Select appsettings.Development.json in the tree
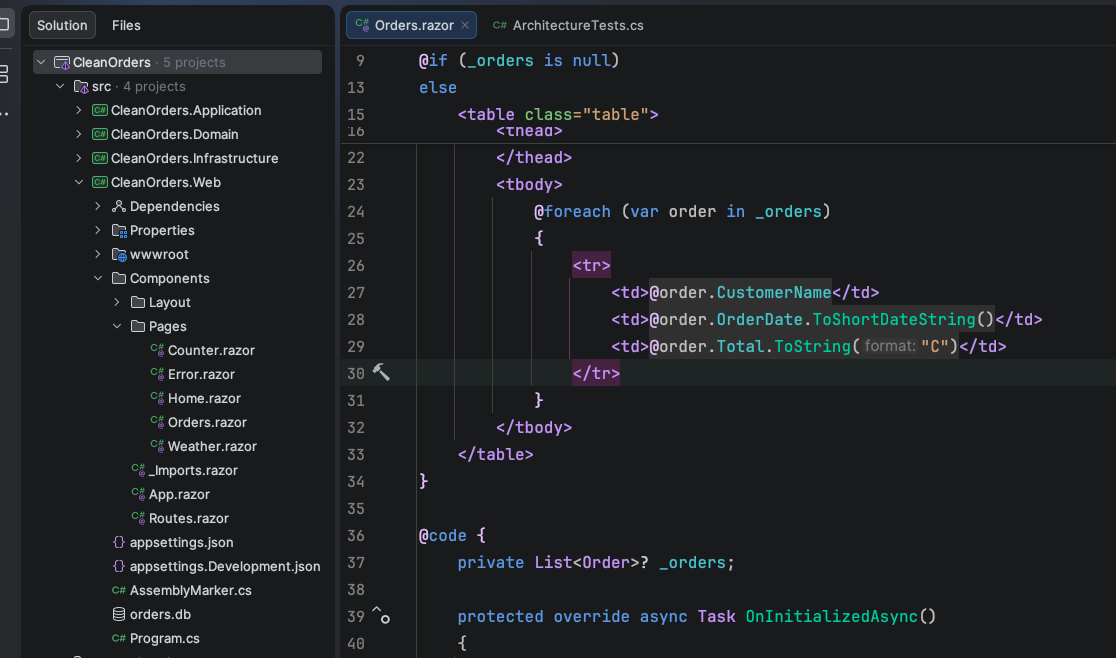The image size is (1116, 658). [225, 566]
